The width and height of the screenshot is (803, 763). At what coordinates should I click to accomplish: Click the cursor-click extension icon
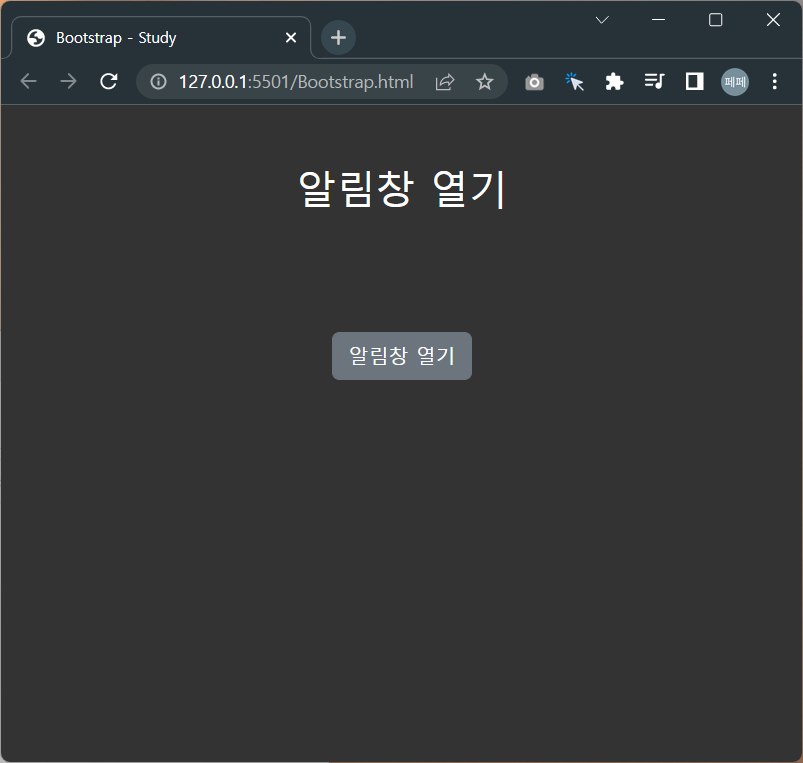click(x=574, y=81)
